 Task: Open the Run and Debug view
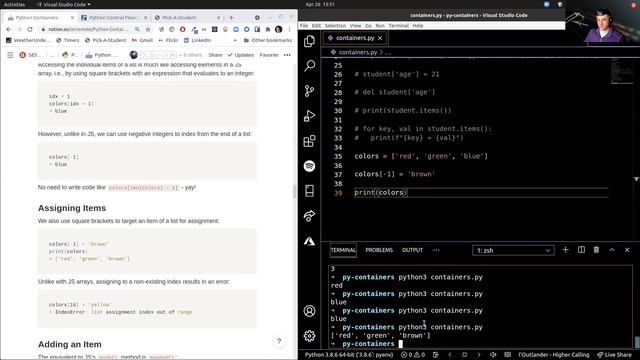pyautogui.click(x=309, y=116)
